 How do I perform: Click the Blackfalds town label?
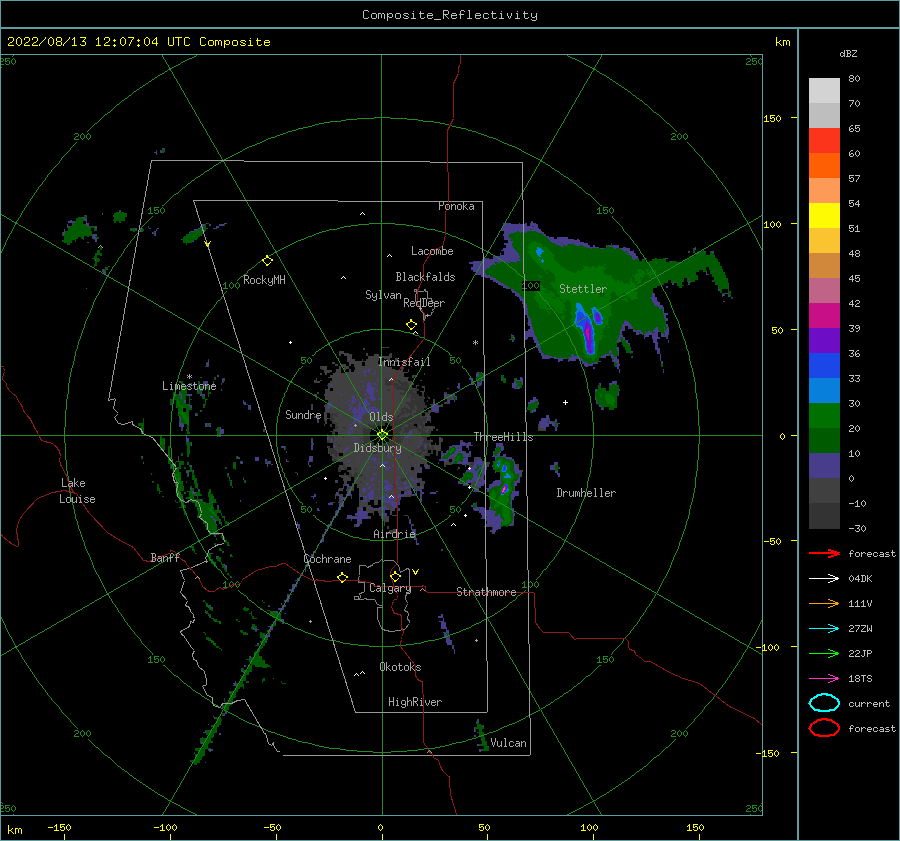point(425,277)
